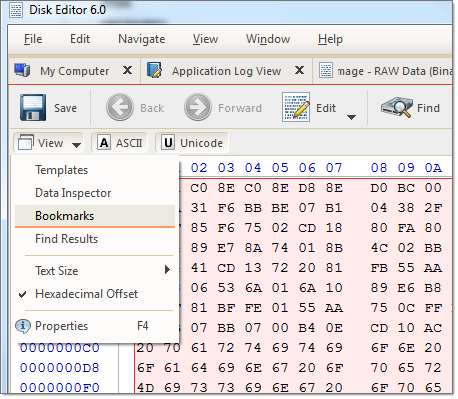This screenshot has height=399, width=458.
Task: Click hex byte FB in hex grid
Action: click(379, 268)
